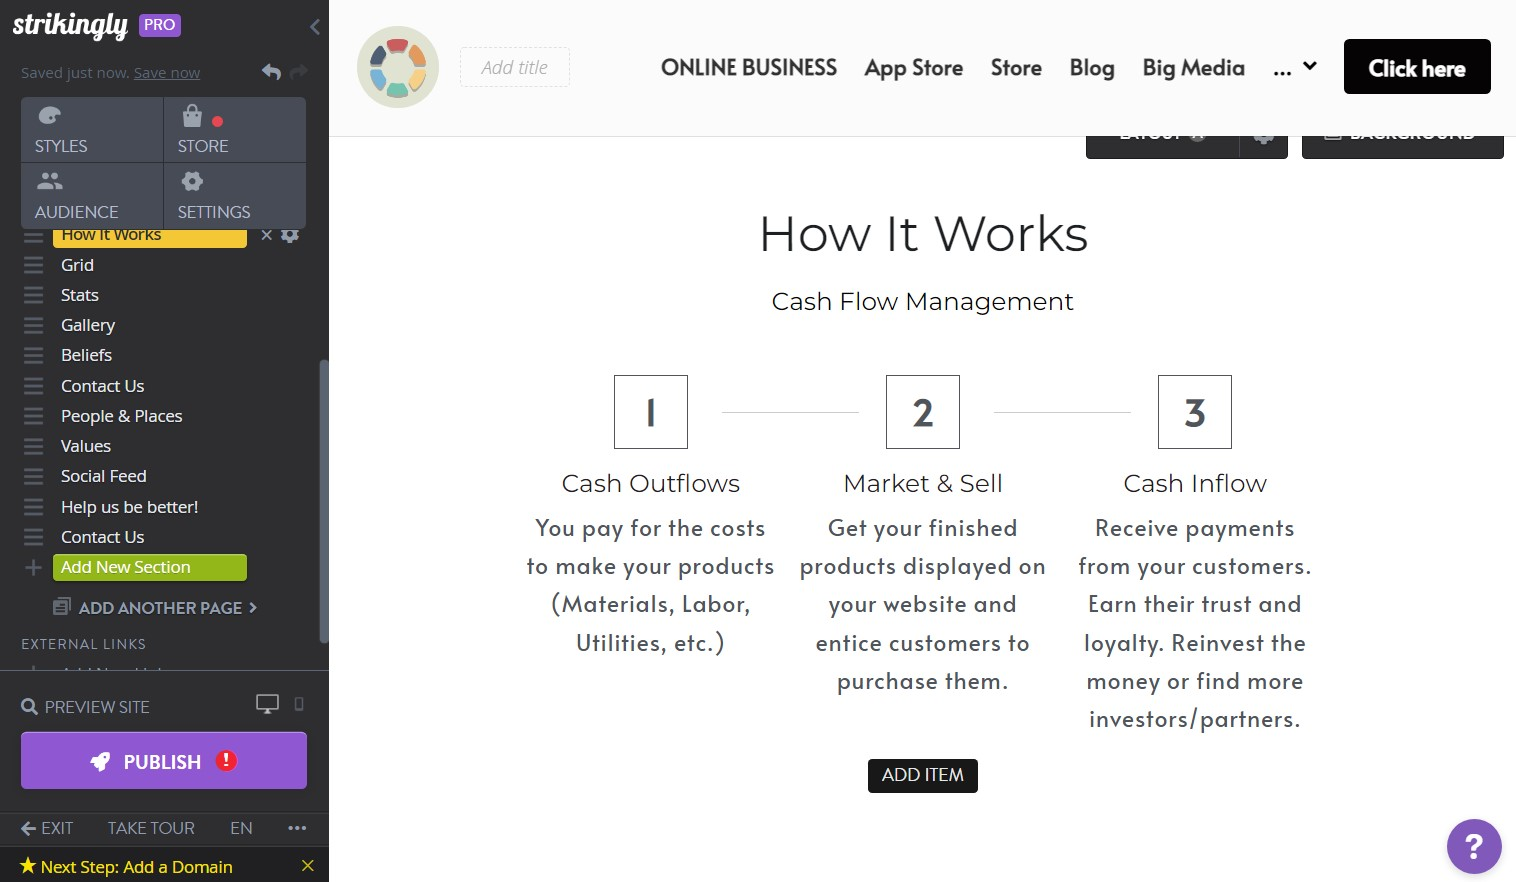The height and width of the screenshot is (882, 1516).
Task: Open gear settings for the How It Works section
Action: tap(290, 234)
